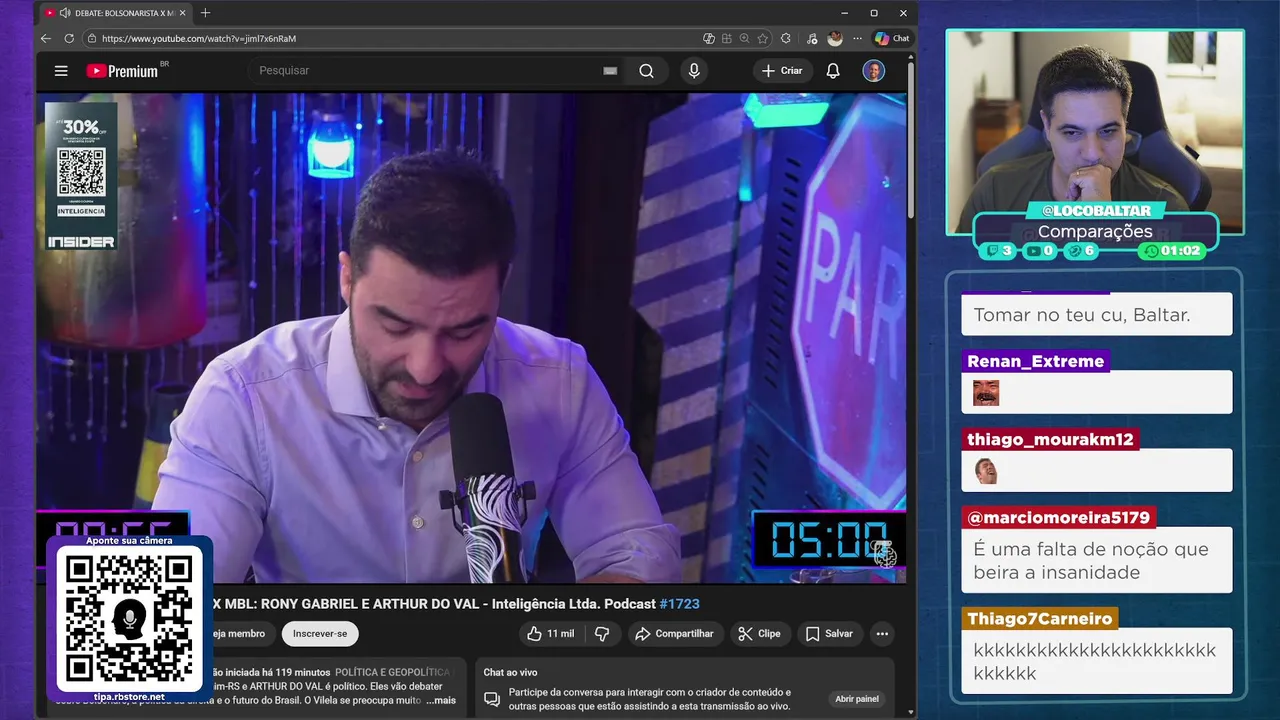Screen dimensions: 1280x720
Task: Go back with browser back arrow
Action: click(x=46, y=38)
